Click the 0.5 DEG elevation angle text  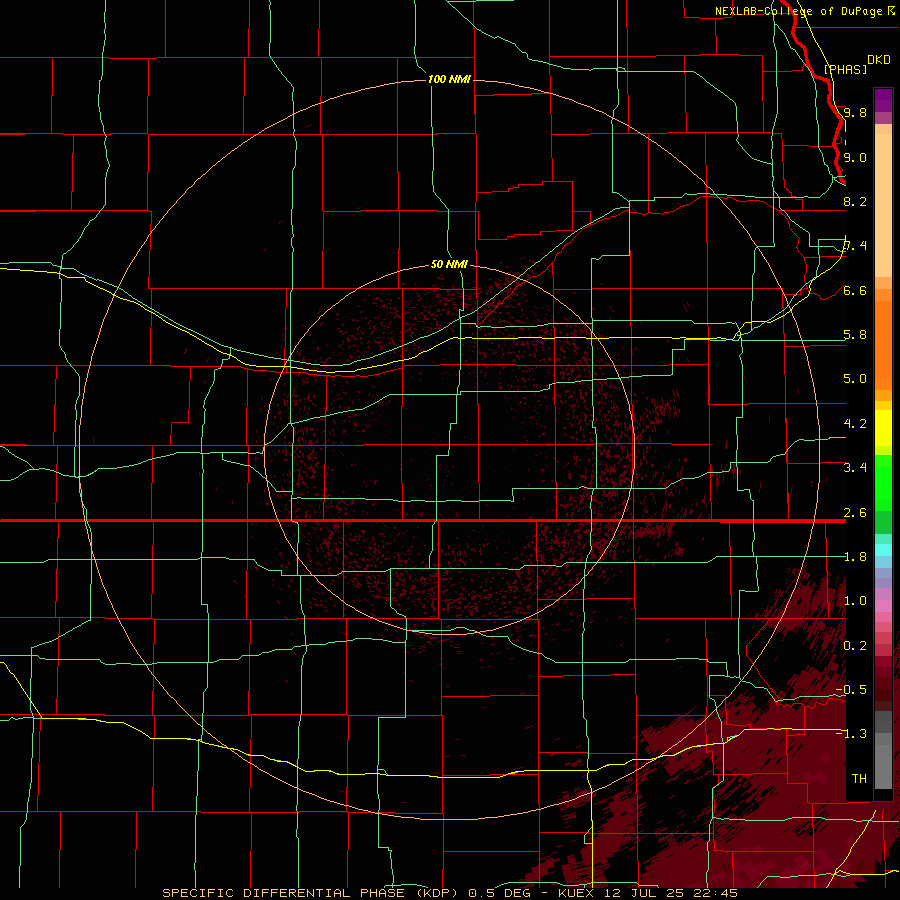(499, 893)
